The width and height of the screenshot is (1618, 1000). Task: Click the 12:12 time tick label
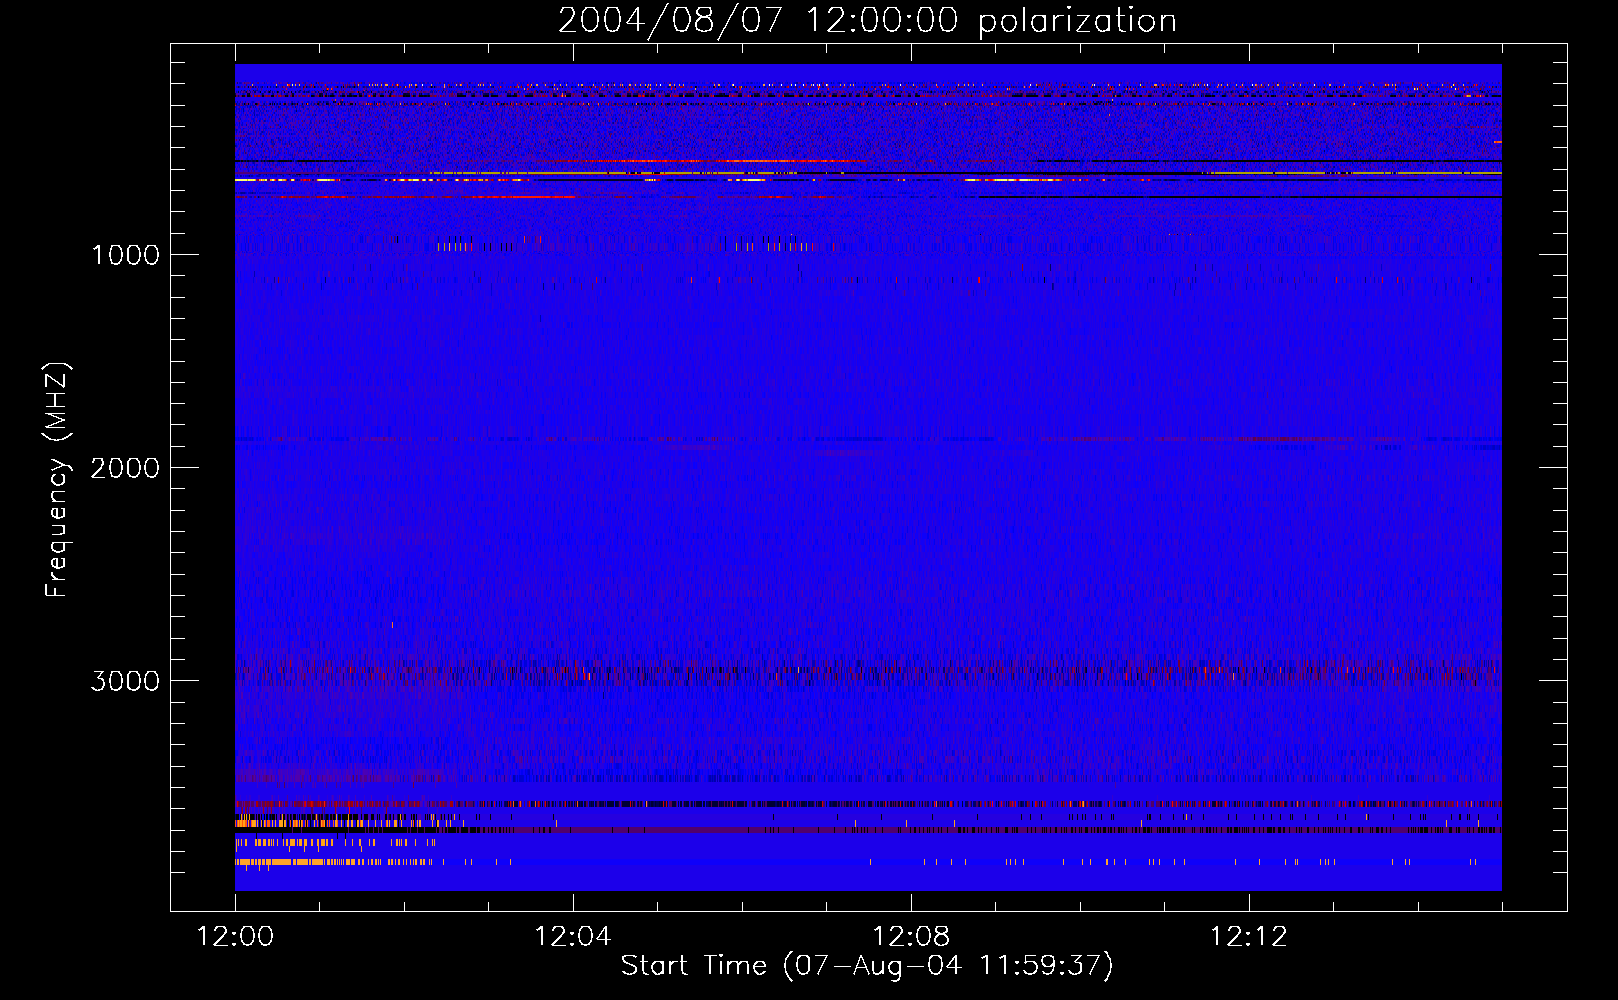[1249, 937]
